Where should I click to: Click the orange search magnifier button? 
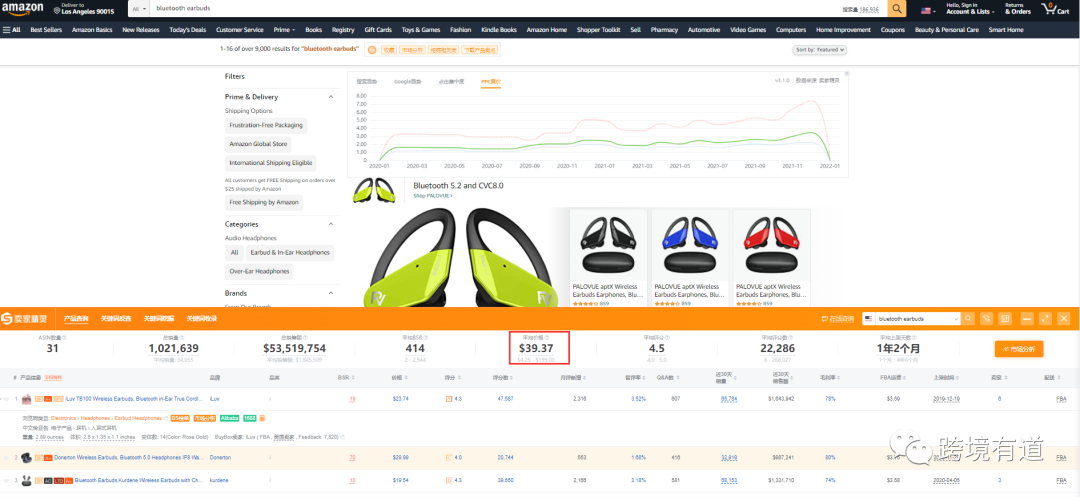coord(897,9)
